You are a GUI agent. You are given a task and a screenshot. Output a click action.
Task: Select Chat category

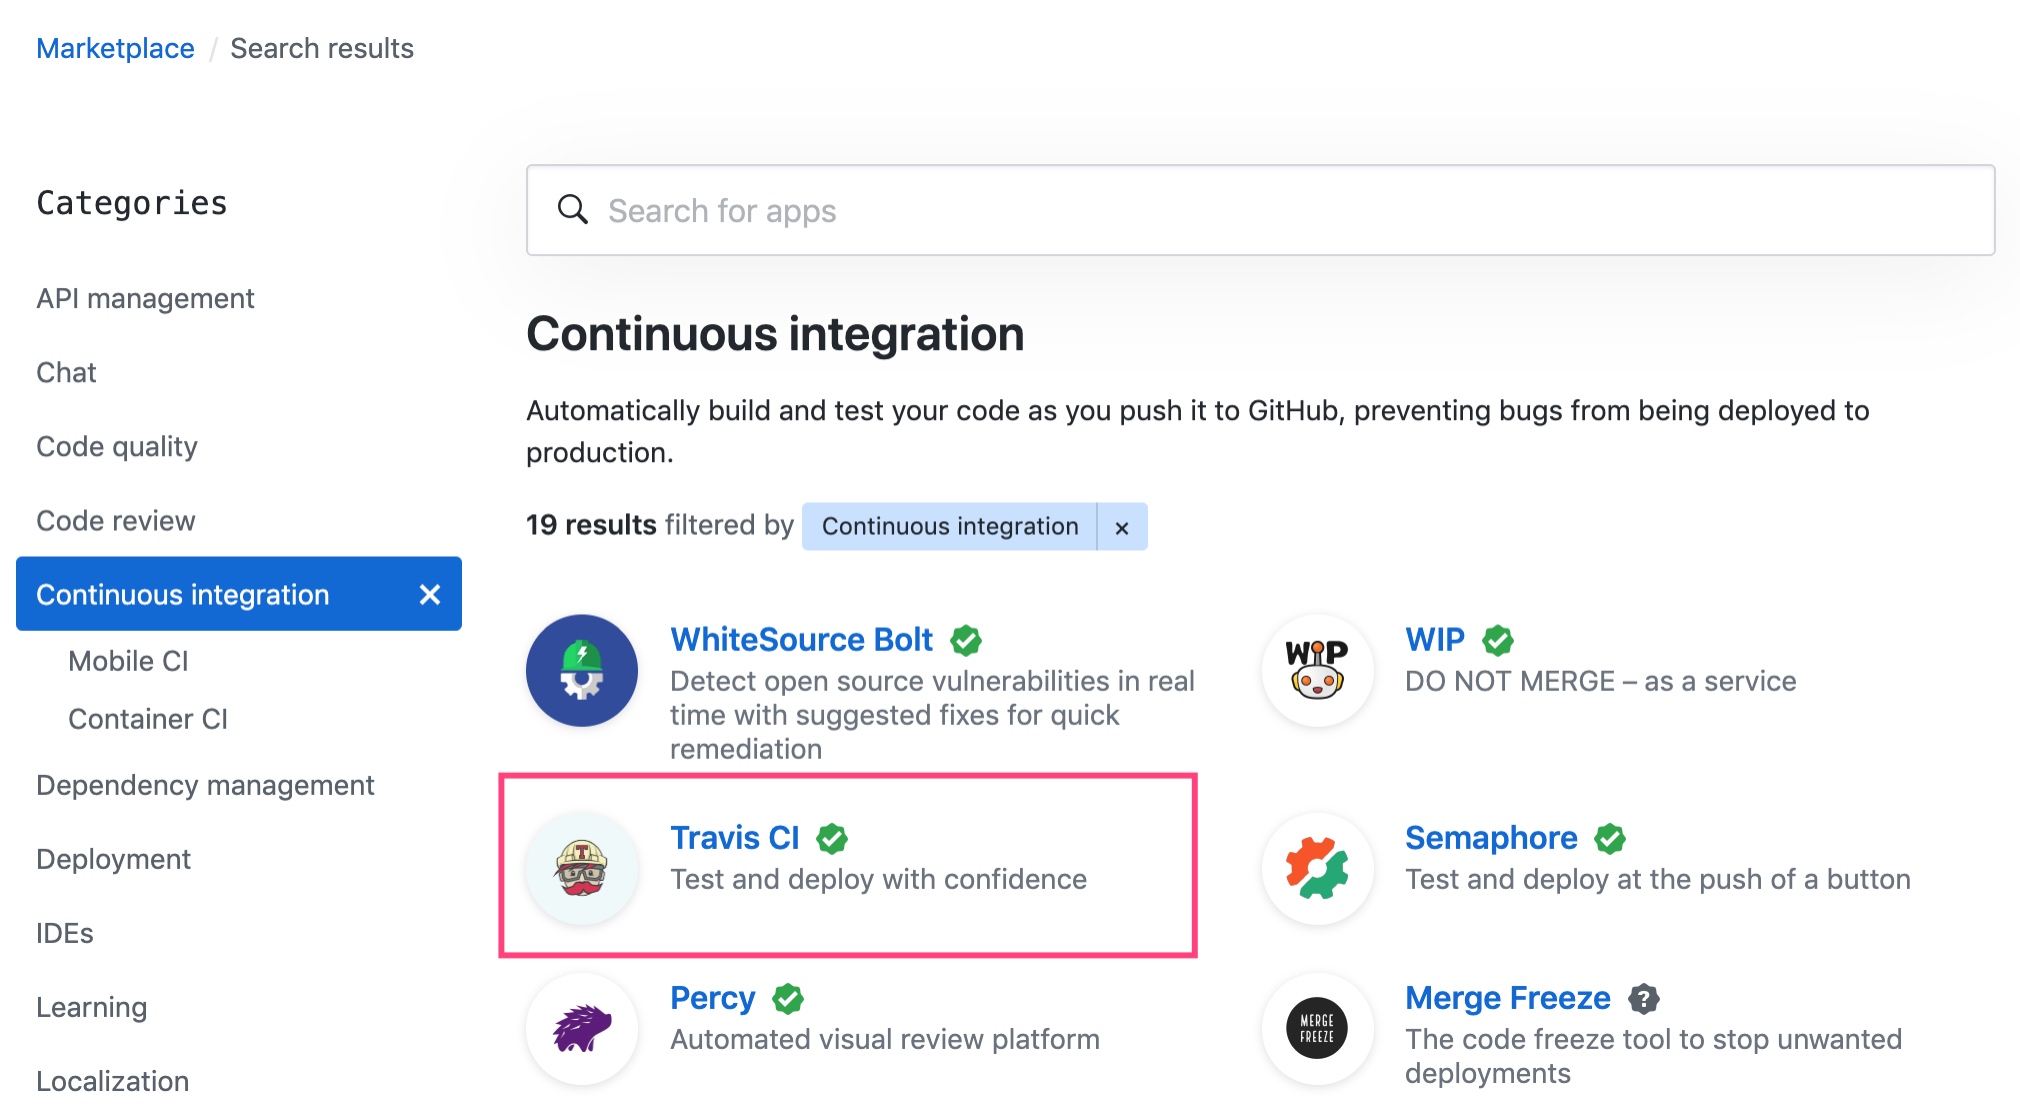coord(66,372)
